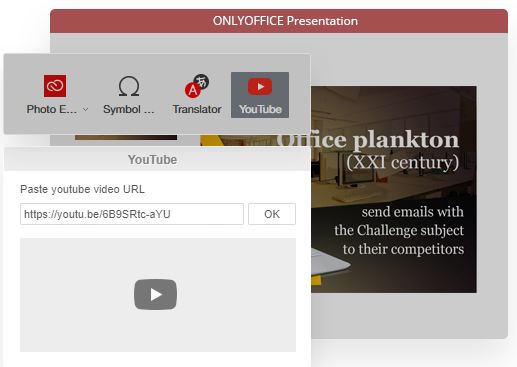Select the "(XXI century)" subtitle text

pyautogui.click(x=402, y=162)
